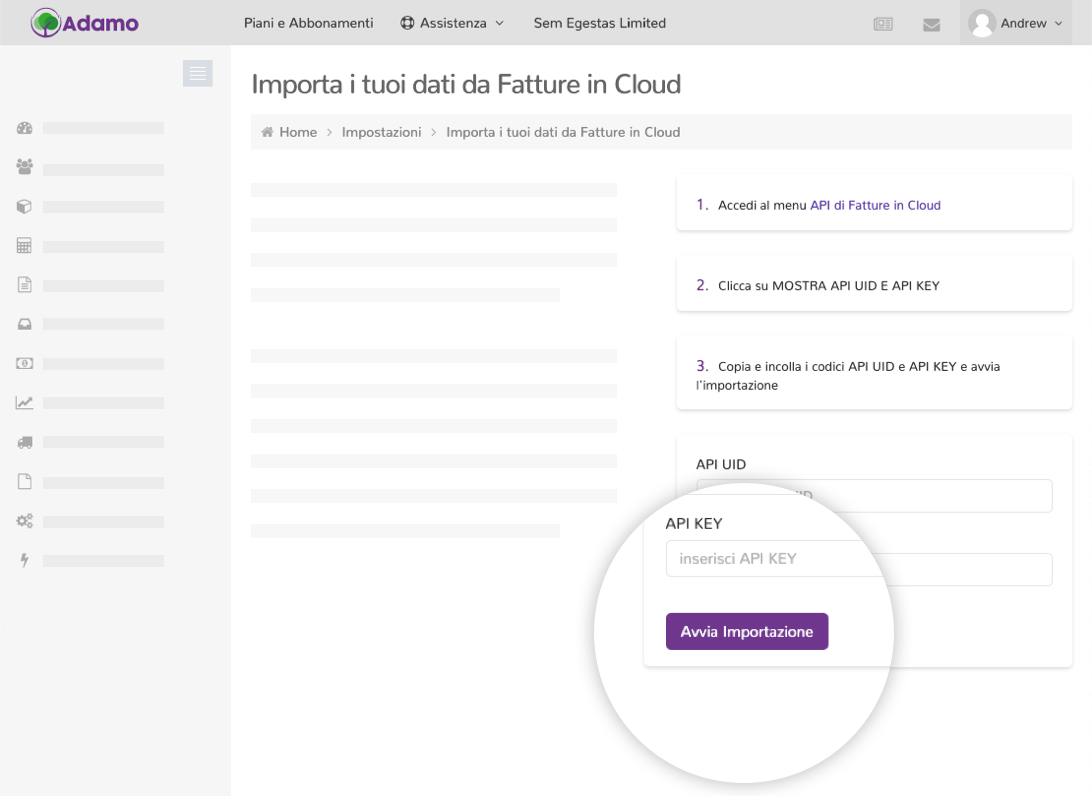
Task: Open the dashboard gauge icon in sidebar
Action: (x=24, y=128)
